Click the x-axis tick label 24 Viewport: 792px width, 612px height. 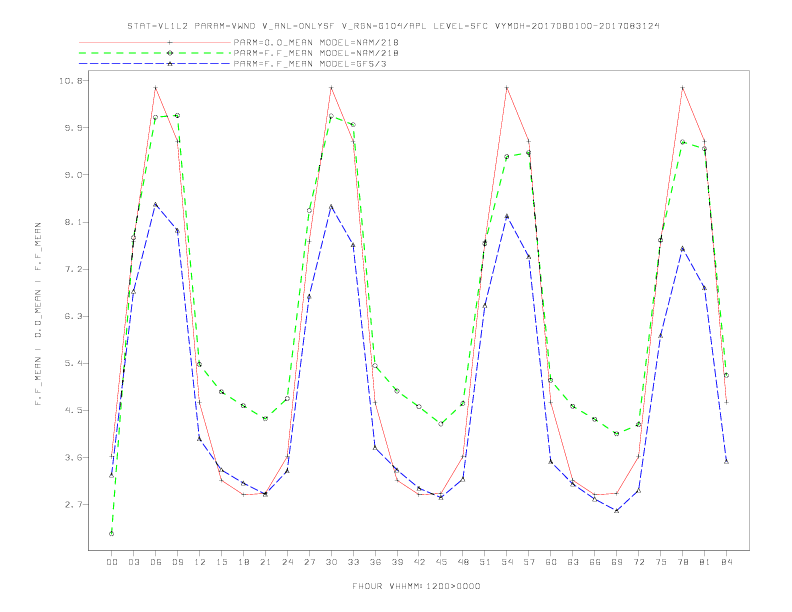[287, 562]
